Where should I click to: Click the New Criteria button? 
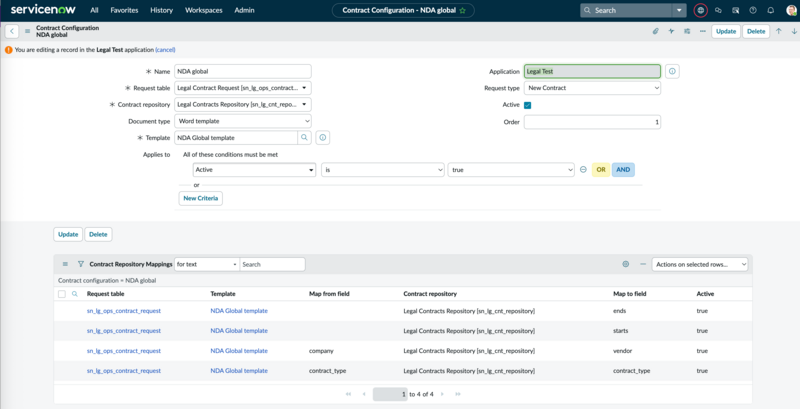click(201, 198)
